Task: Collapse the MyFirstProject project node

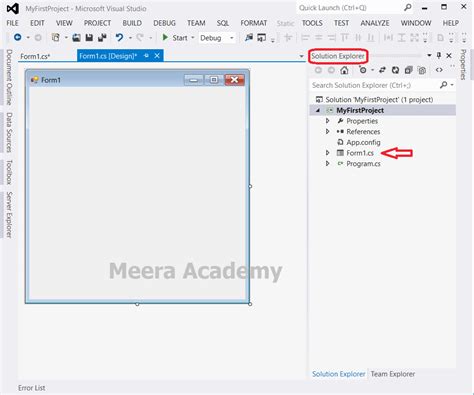Action: click(318, 110)
